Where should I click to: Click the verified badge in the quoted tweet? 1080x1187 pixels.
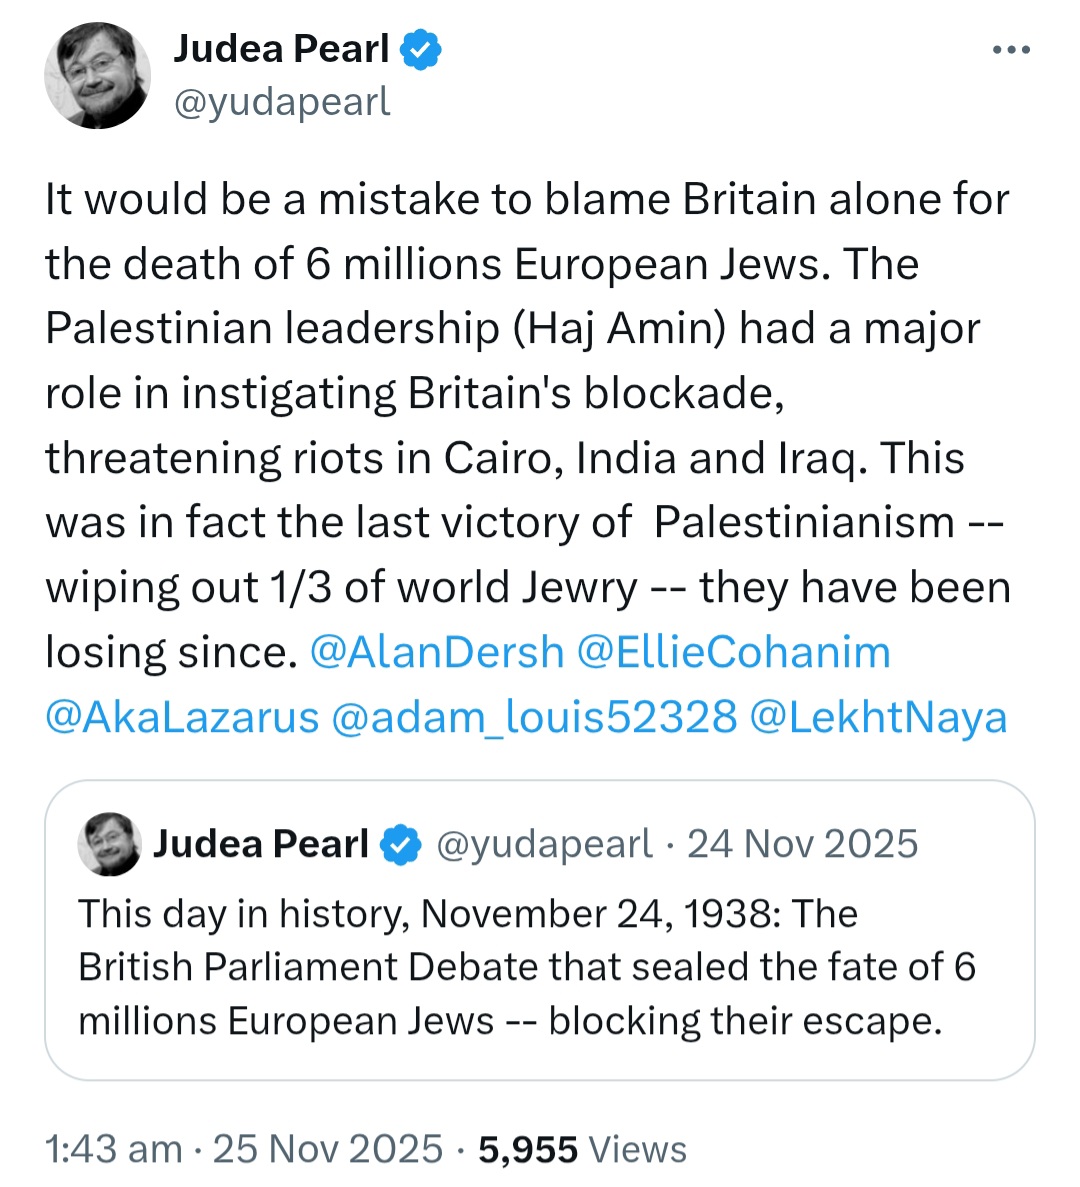400,845
